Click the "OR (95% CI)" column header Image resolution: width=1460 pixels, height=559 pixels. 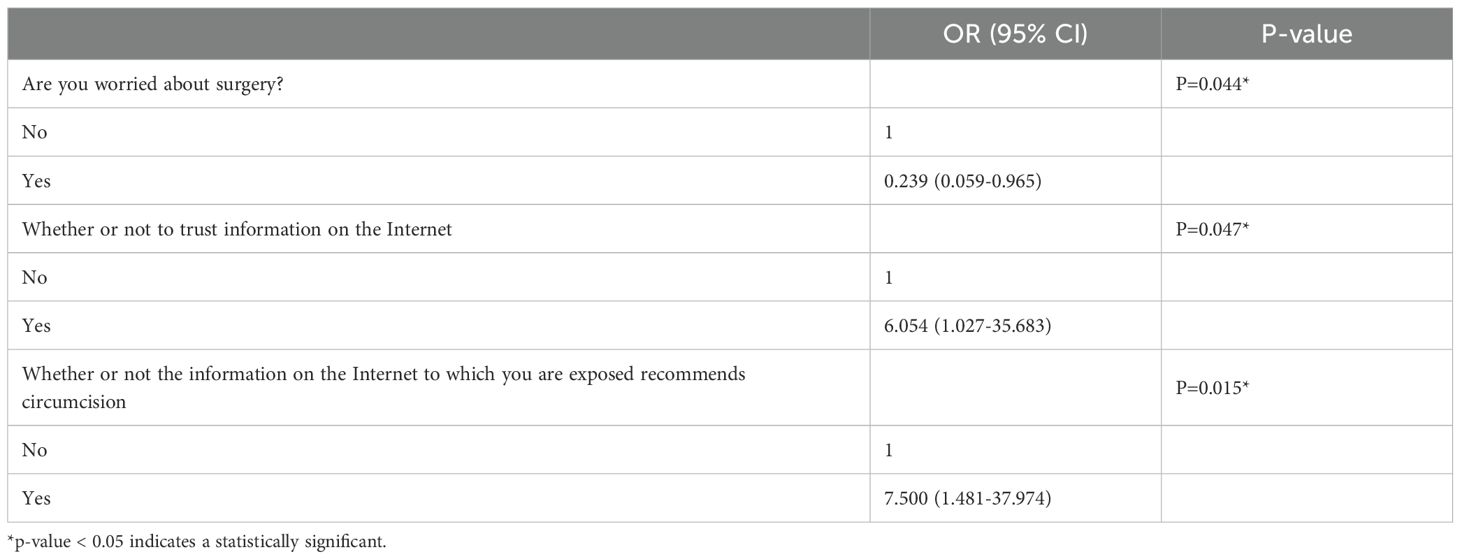1014,34
